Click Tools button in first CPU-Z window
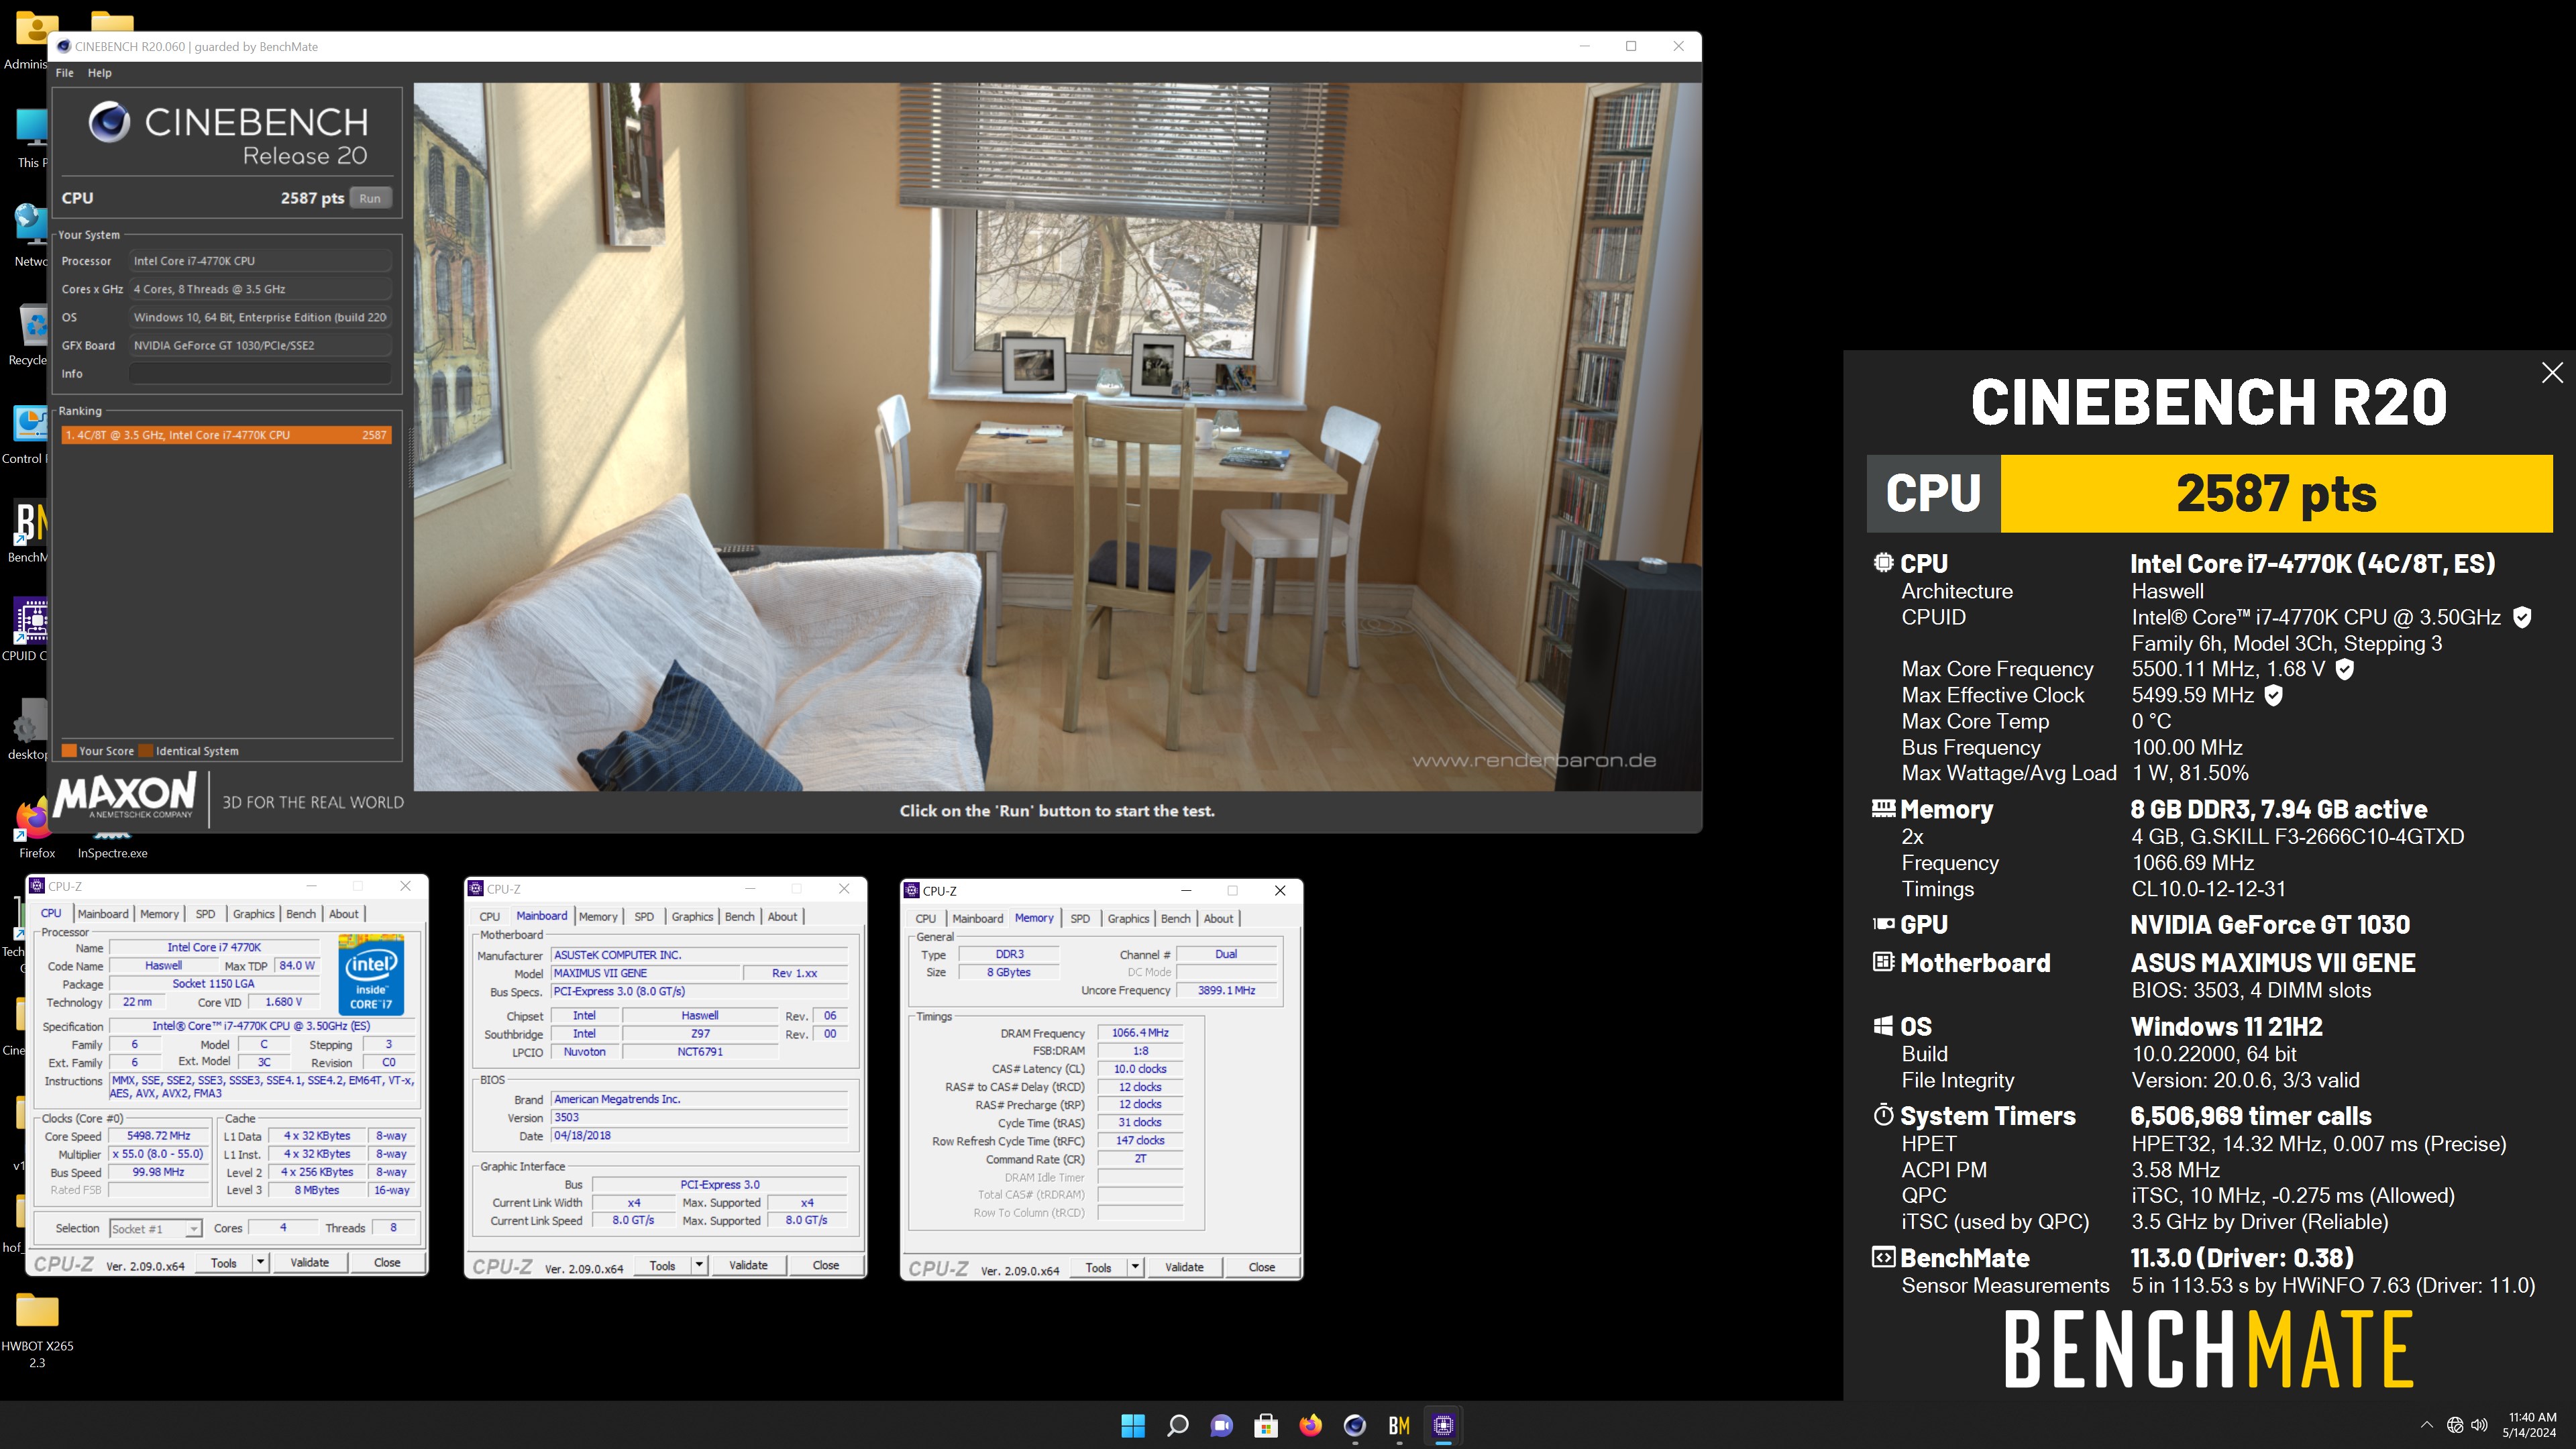 tap(224, 1263)
